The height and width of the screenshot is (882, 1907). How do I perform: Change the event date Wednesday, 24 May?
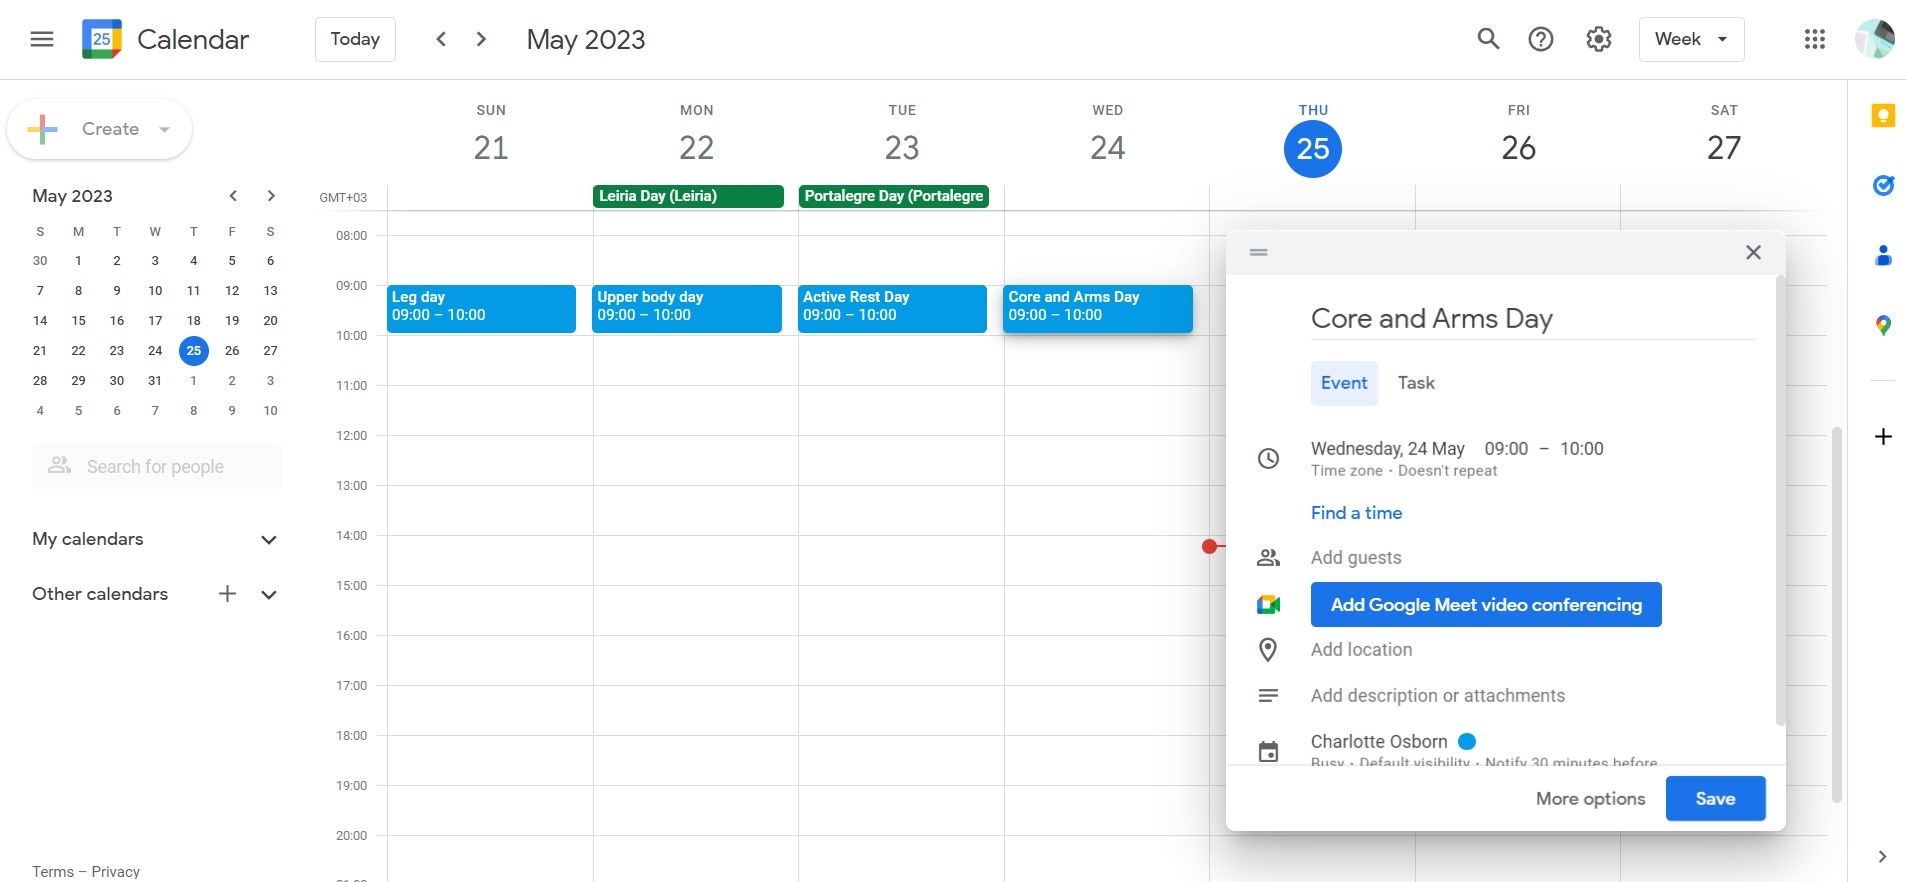(1388, 449)
